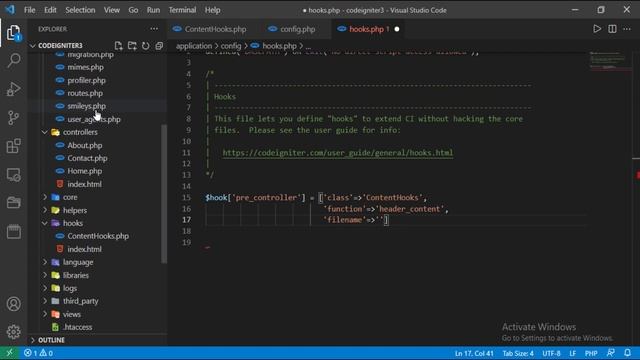Open Explorer views and more actions menu
This screenshot has height=360, width=640.
click(154, 29)
